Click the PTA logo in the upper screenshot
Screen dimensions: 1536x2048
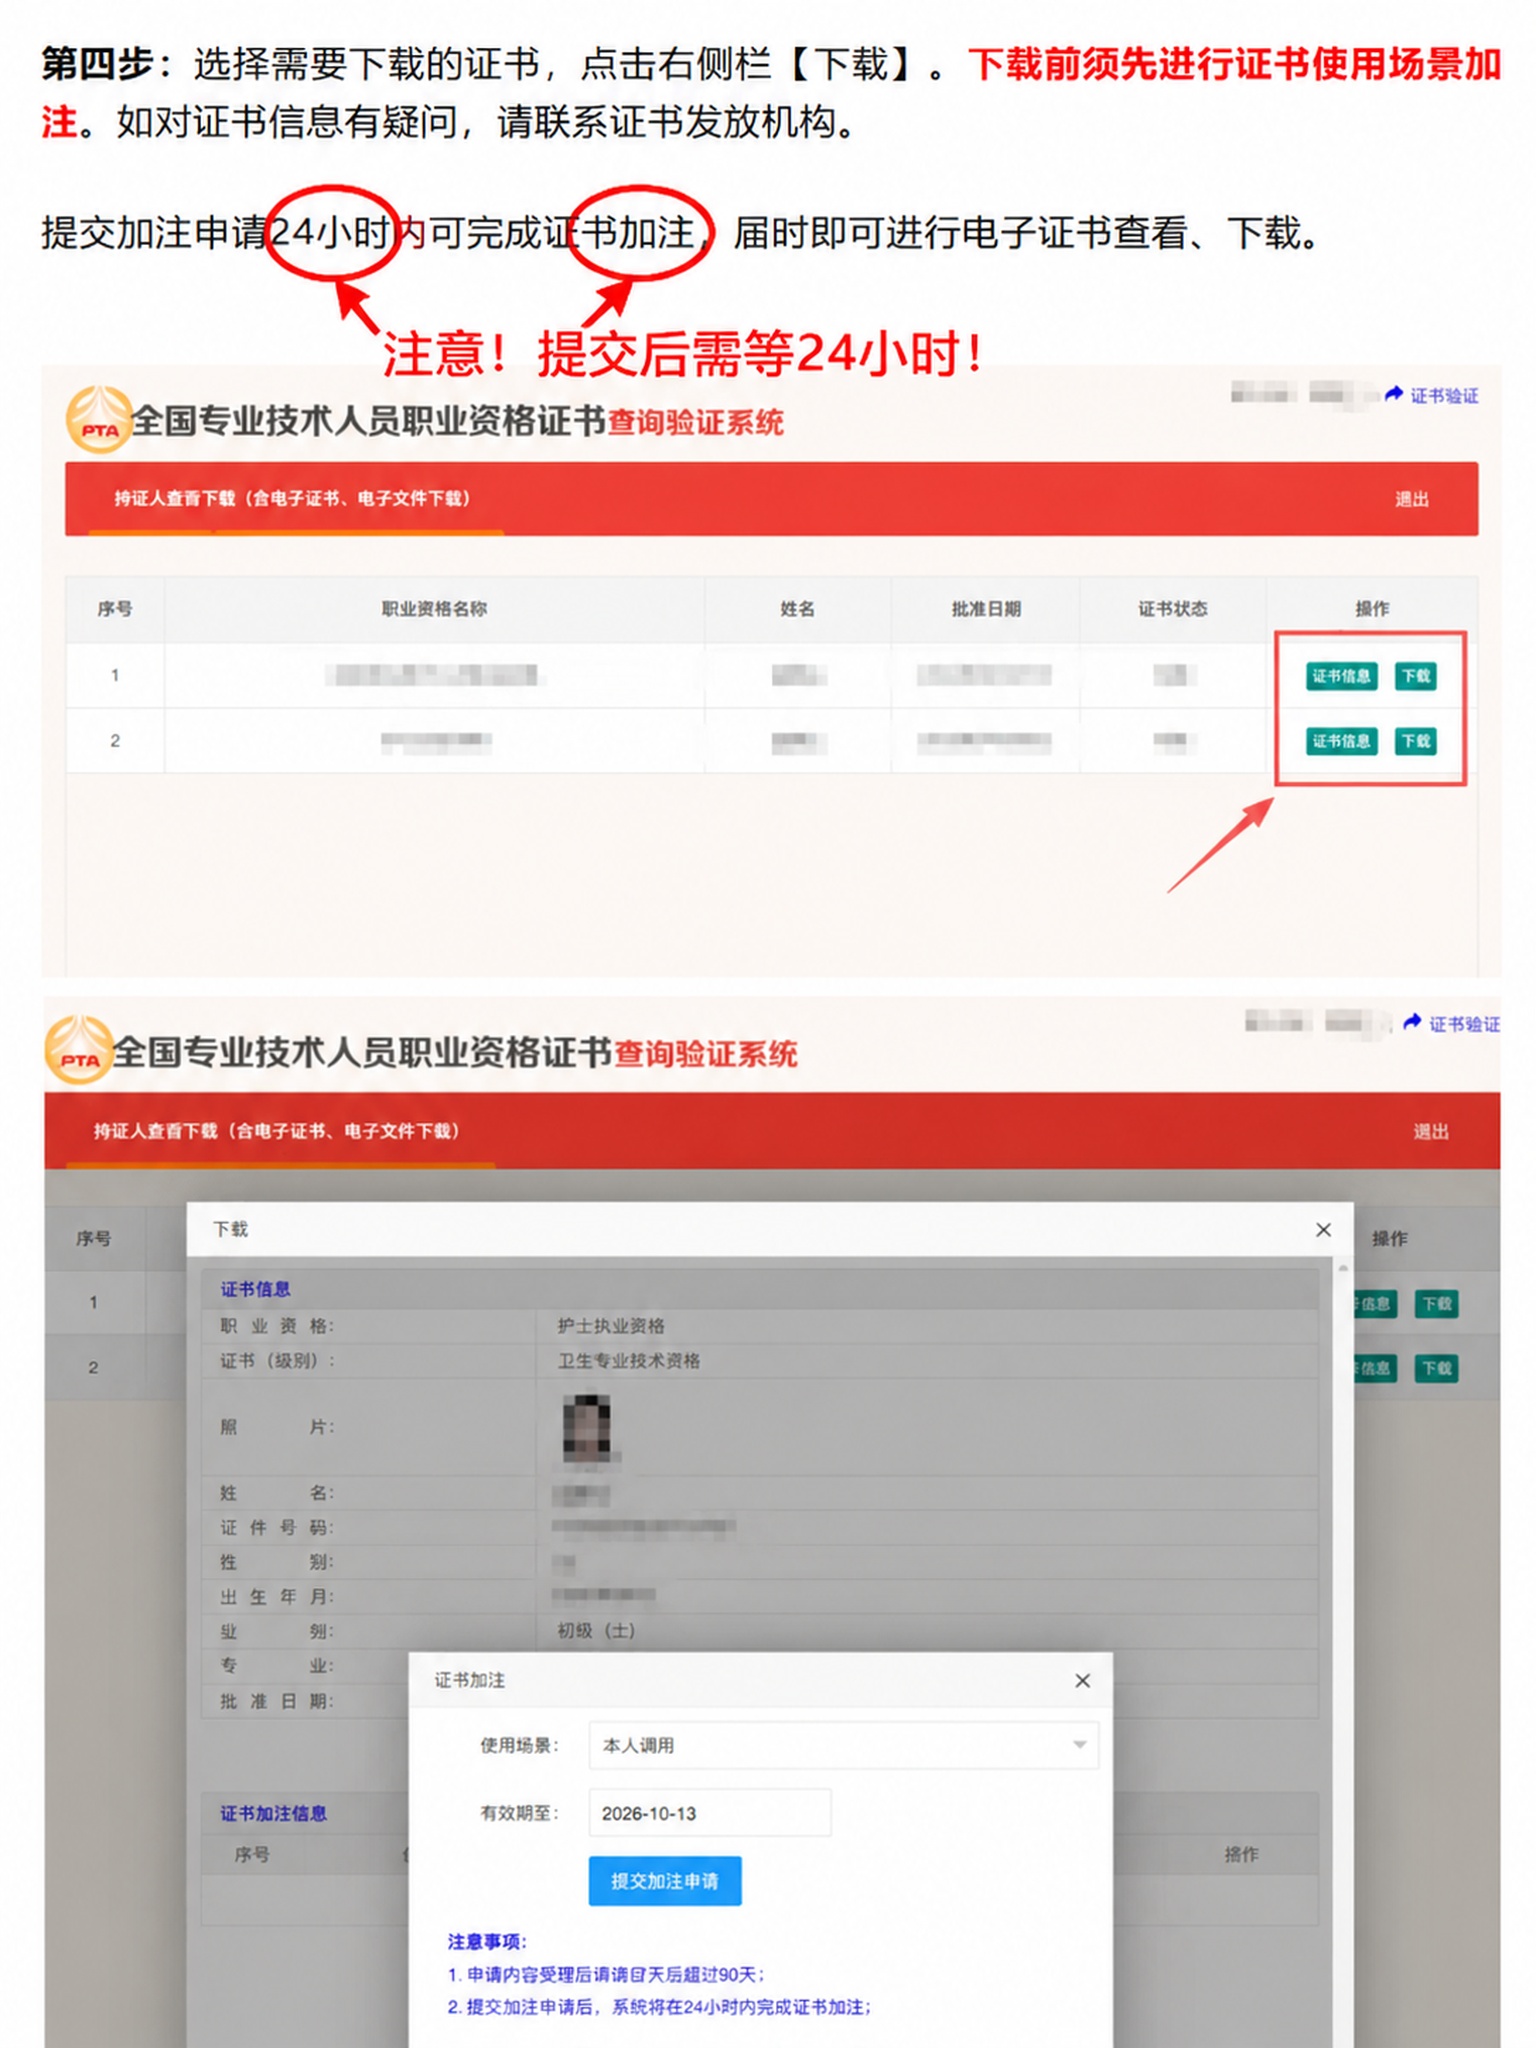[x=98, y=420]
